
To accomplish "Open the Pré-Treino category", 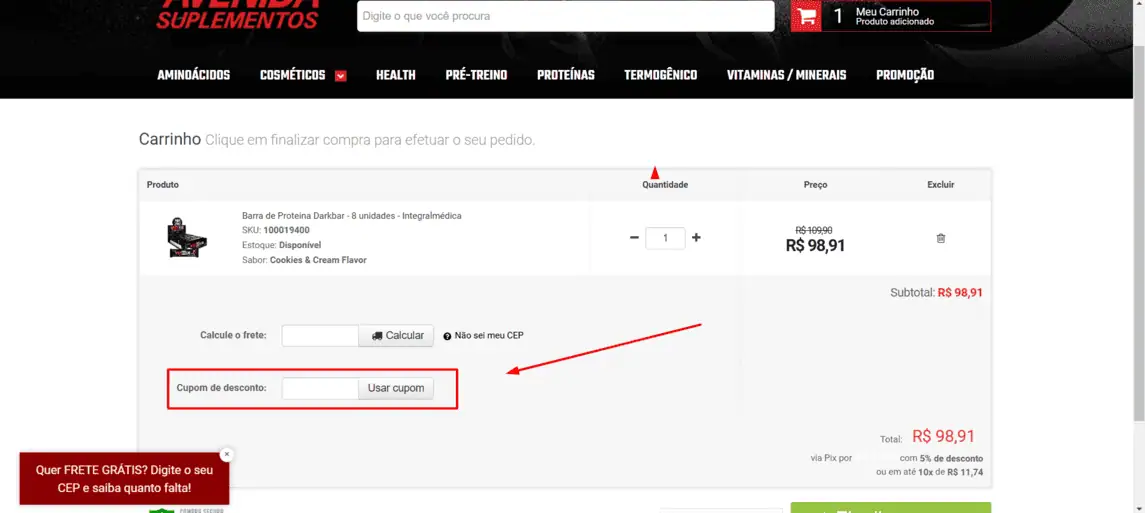I will pyautogui.click(x=476, y=75).
